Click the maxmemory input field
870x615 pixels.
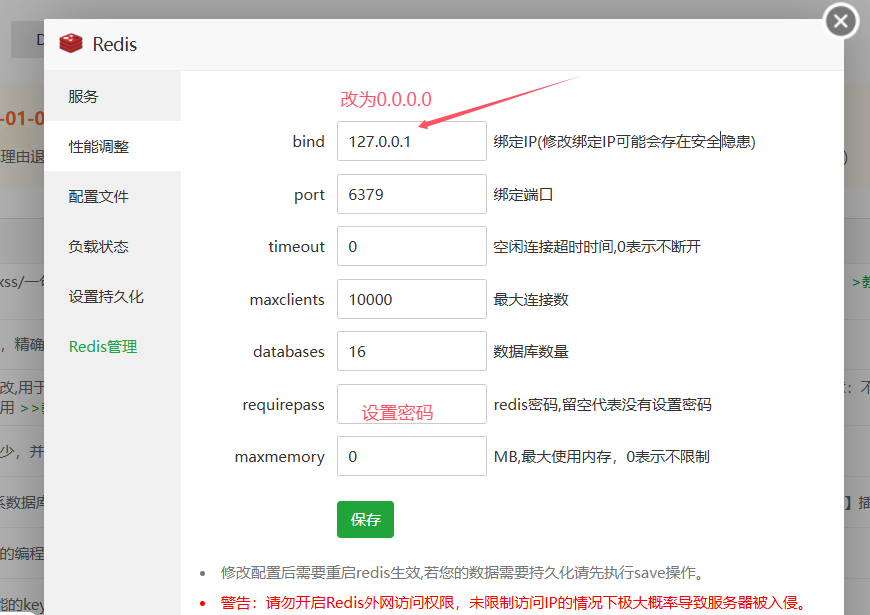click(x=412, y=456)
